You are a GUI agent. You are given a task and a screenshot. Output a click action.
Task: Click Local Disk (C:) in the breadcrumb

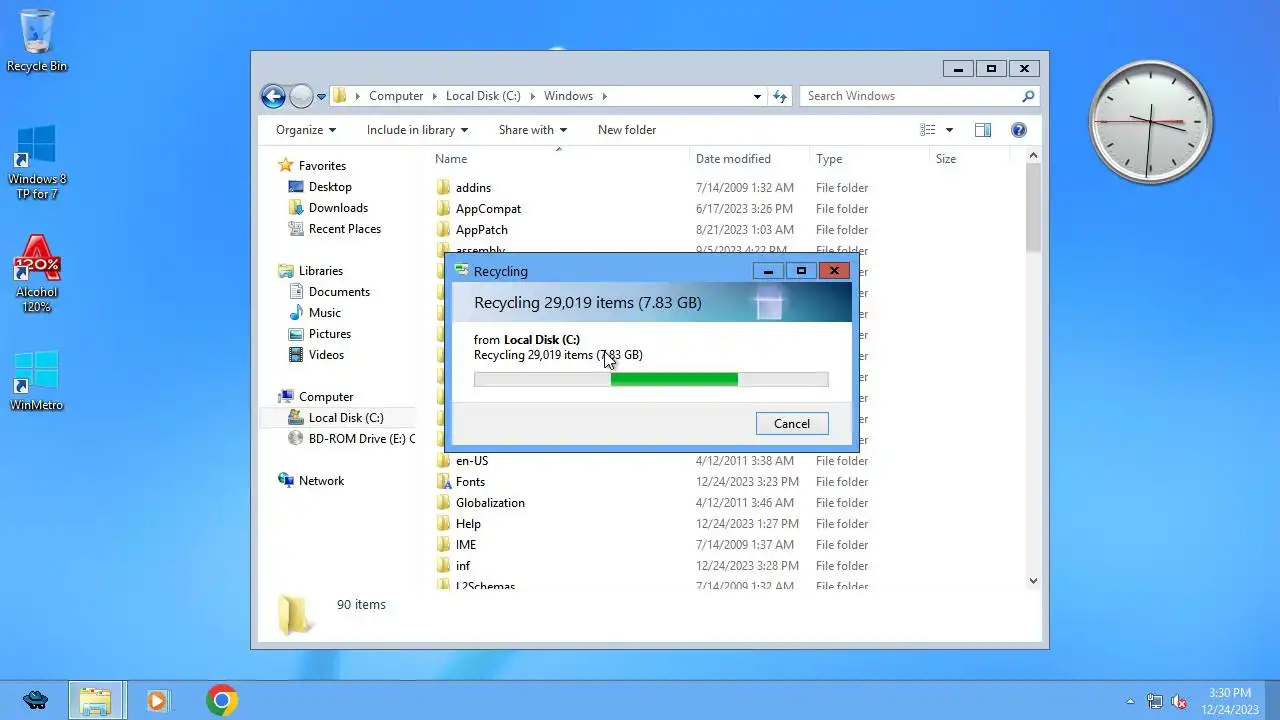[483, 96]
